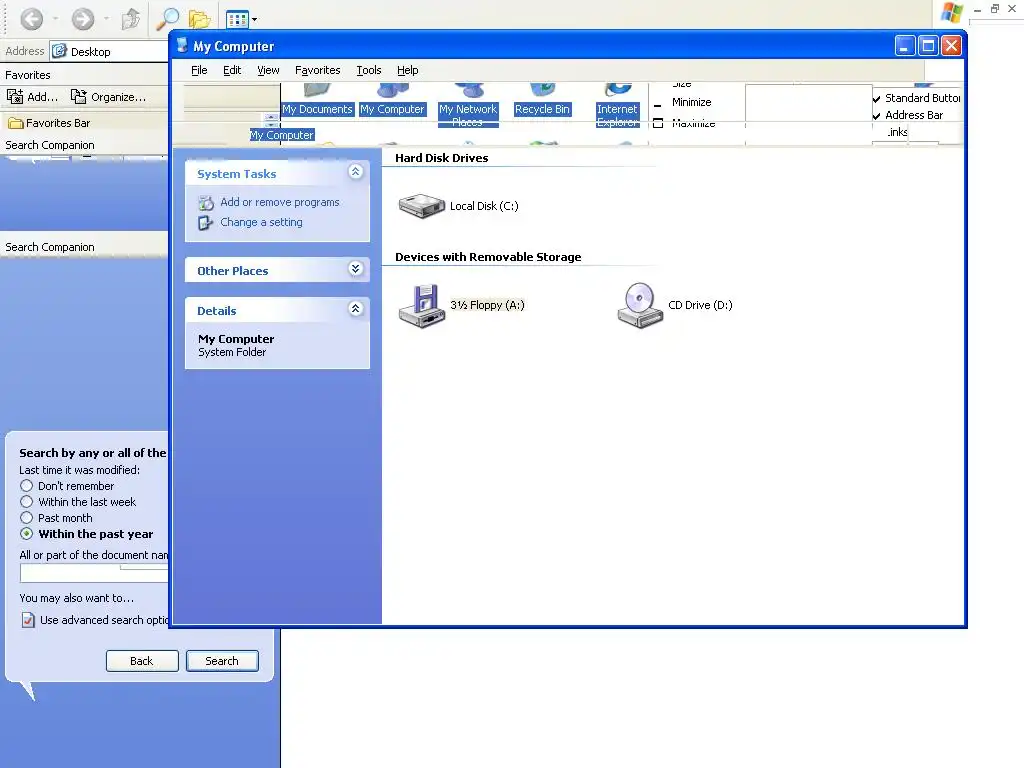Click the document name text field
Image resolution: width=1024 pixels, height=768 pixels.
coord(94,573)
